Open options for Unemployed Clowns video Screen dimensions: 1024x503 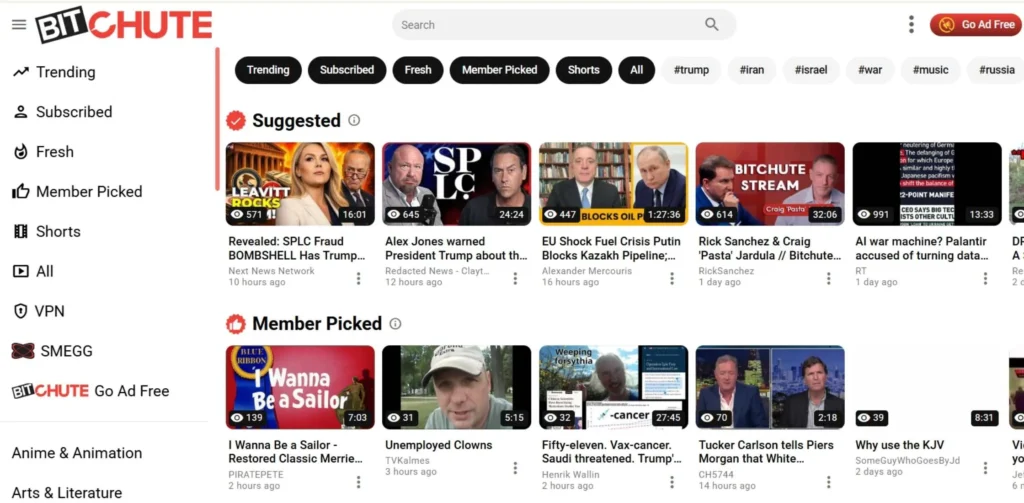point(515,468)
